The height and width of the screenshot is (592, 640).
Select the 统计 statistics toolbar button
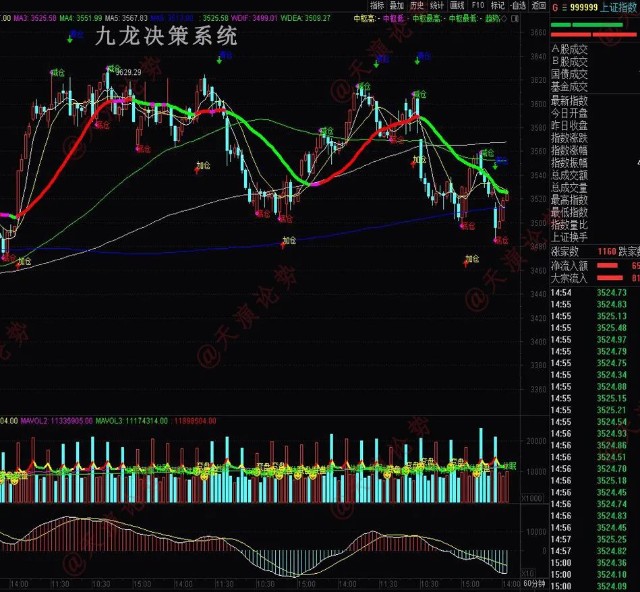[437, 5]
